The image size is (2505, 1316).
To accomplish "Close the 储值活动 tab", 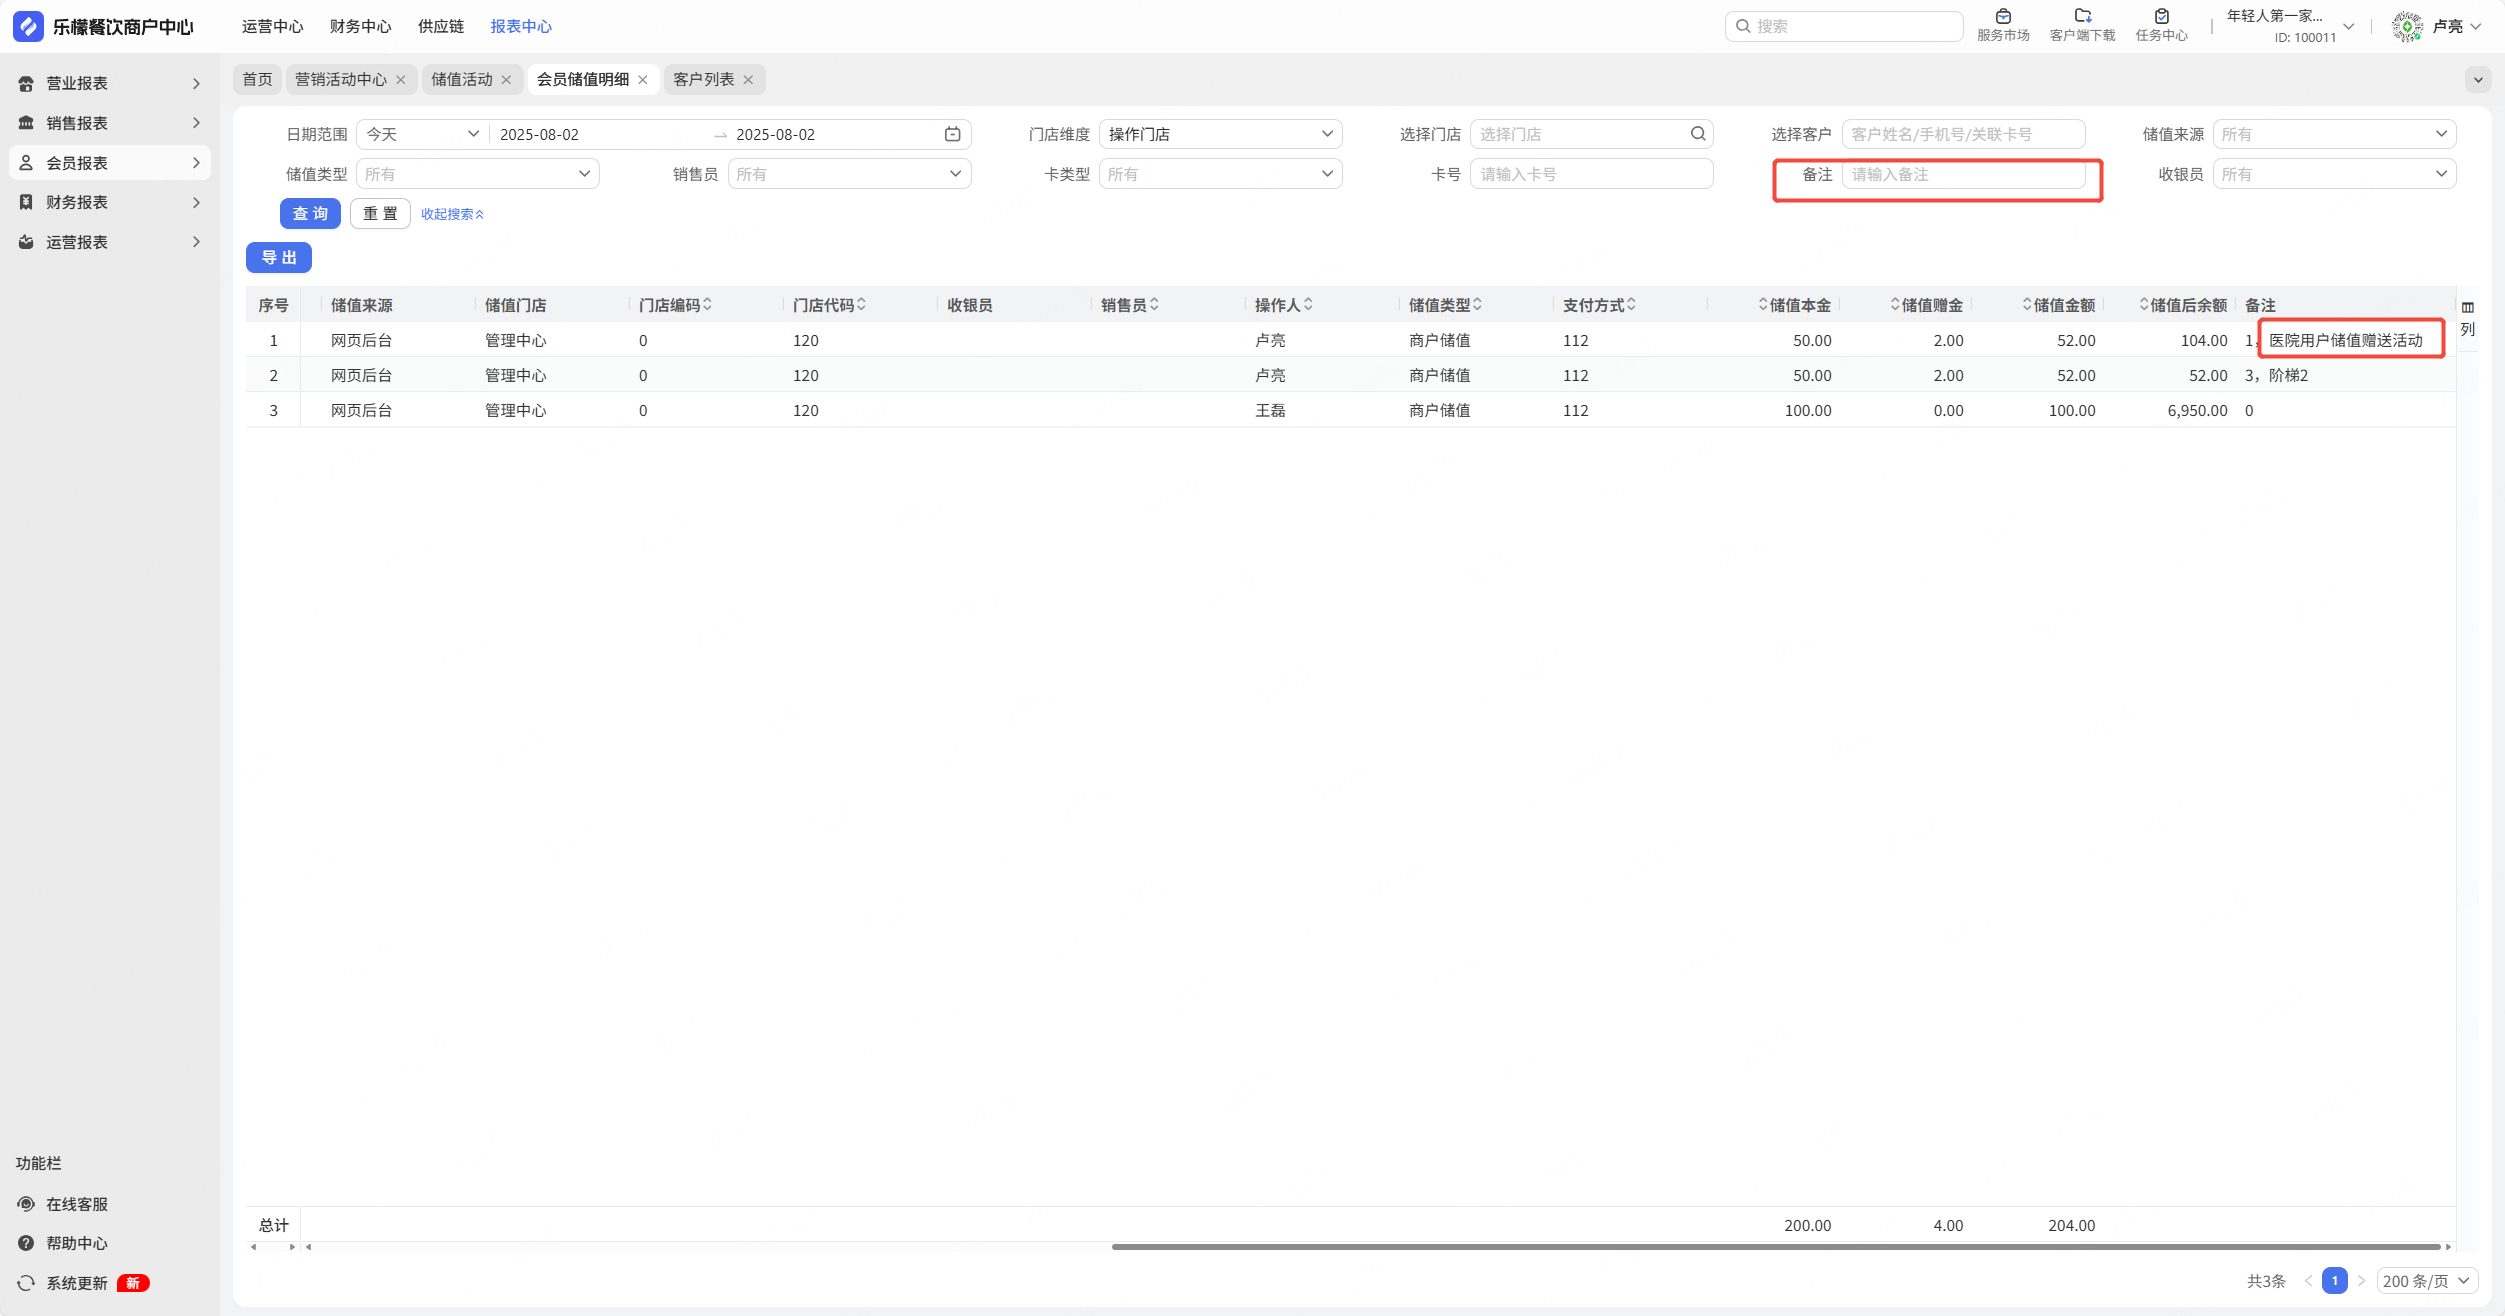I will [x=507, y=80].
